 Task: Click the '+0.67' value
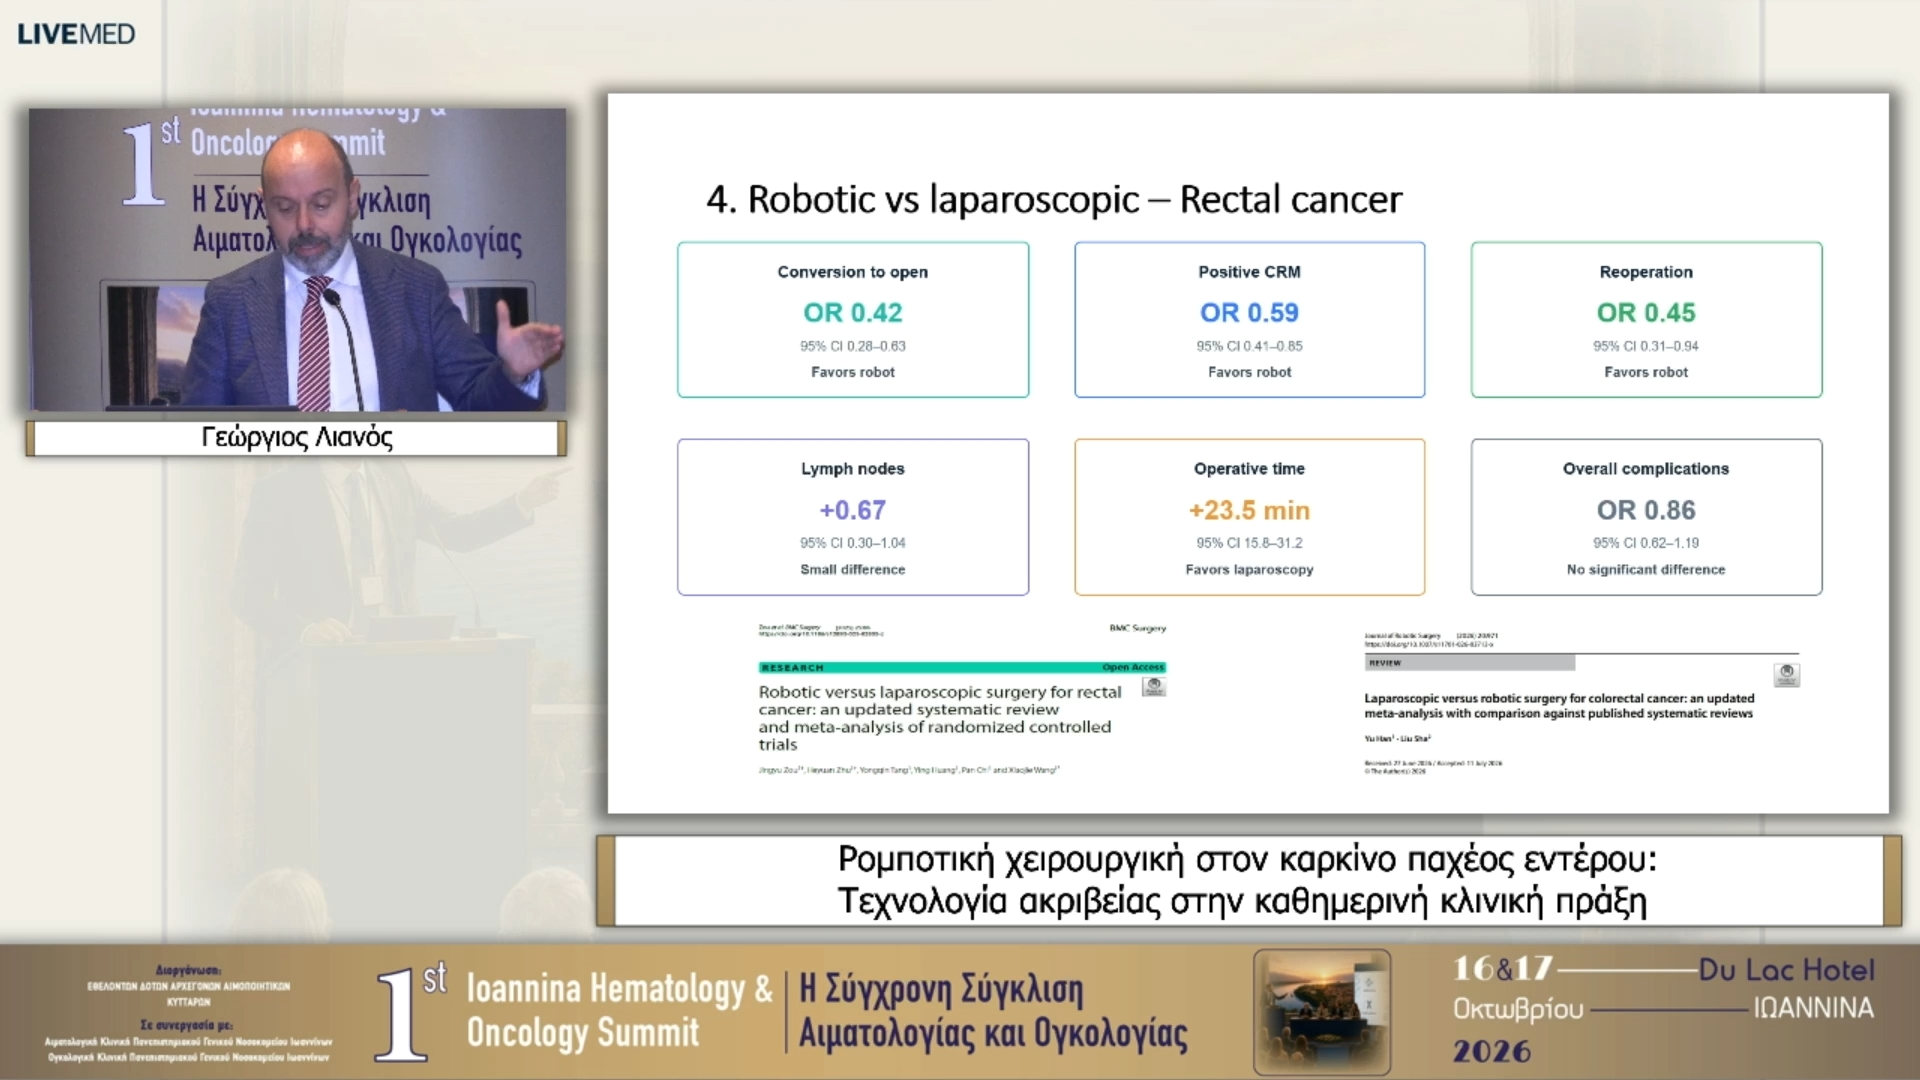pos(853,510)
